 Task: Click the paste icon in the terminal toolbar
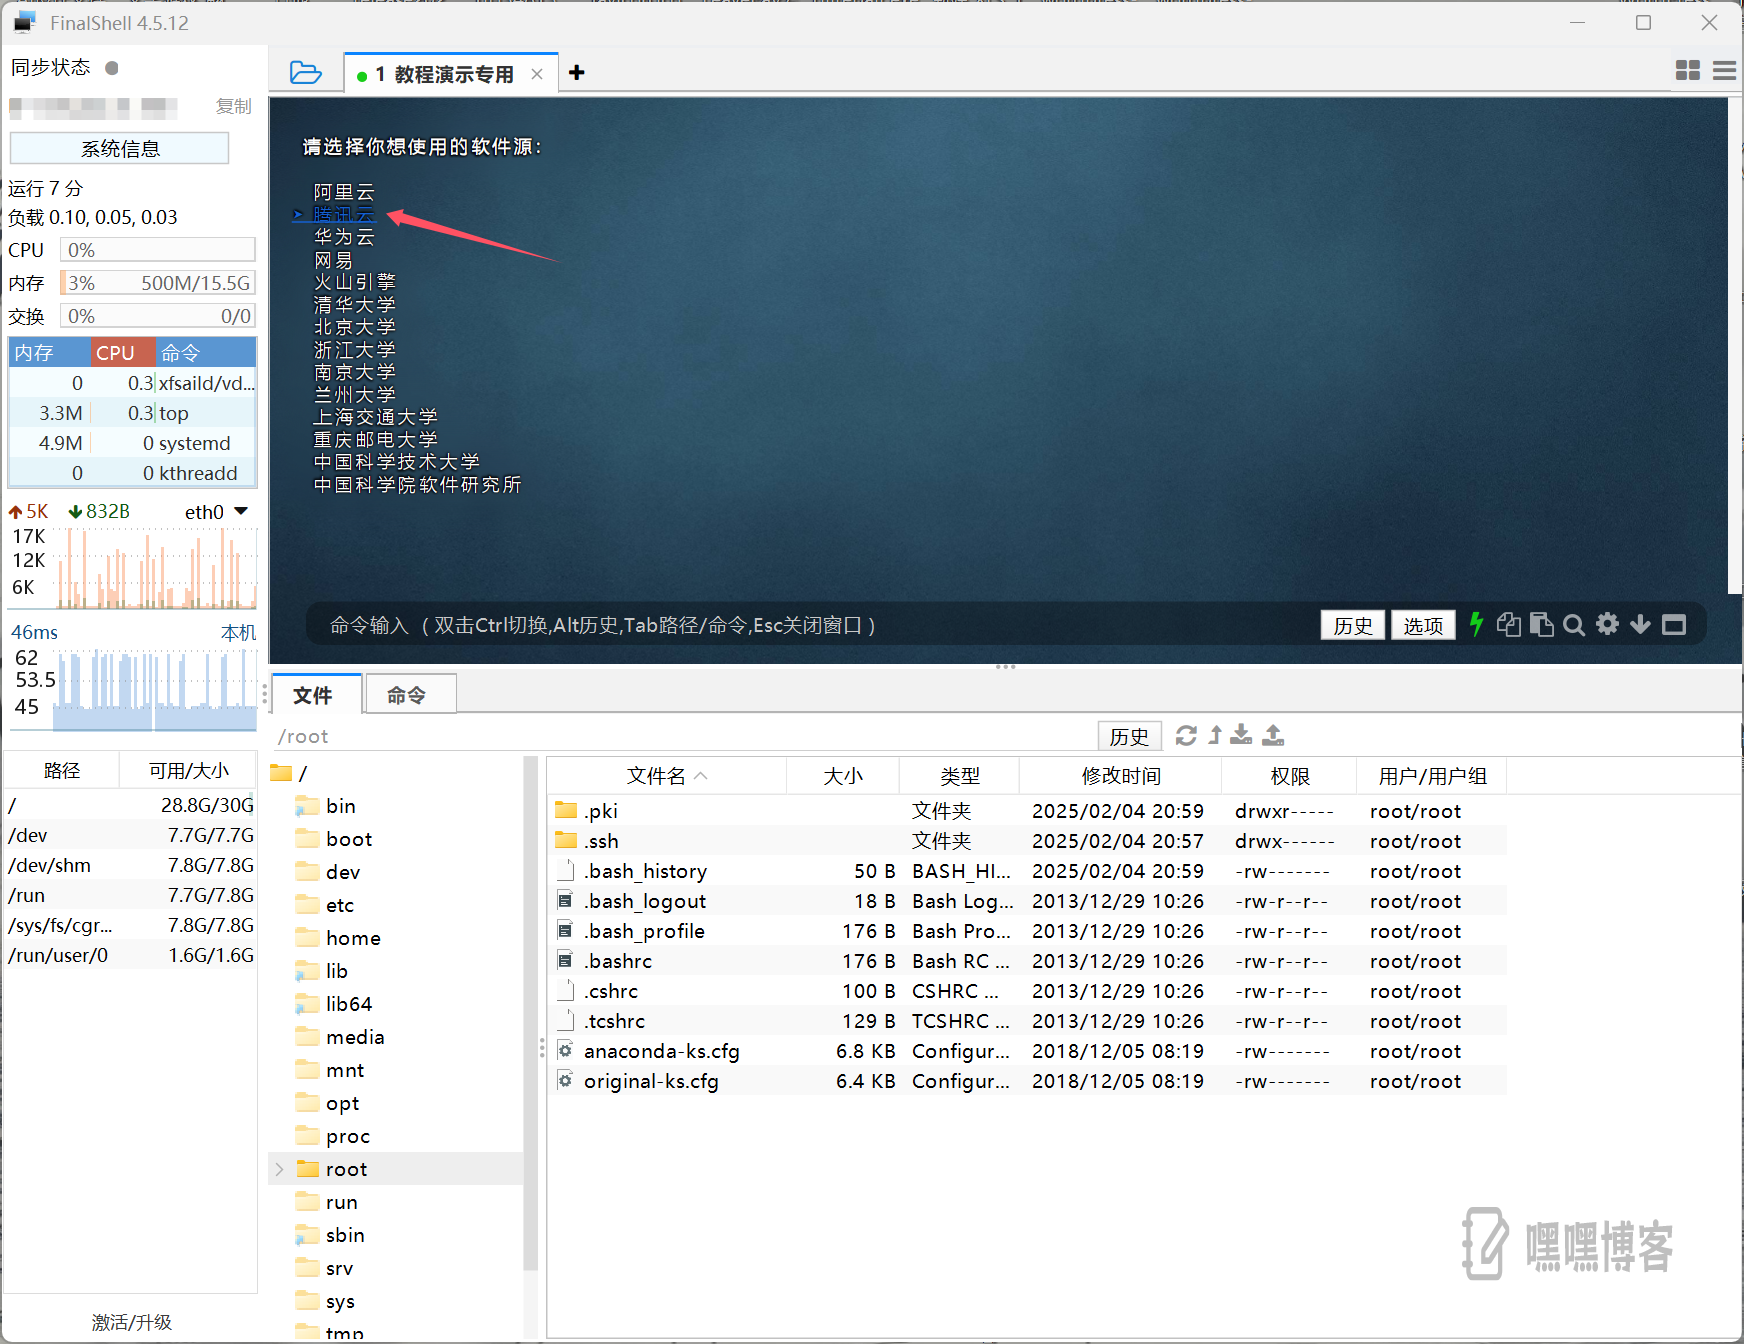pyautogui.click(x=1542, y=625)
